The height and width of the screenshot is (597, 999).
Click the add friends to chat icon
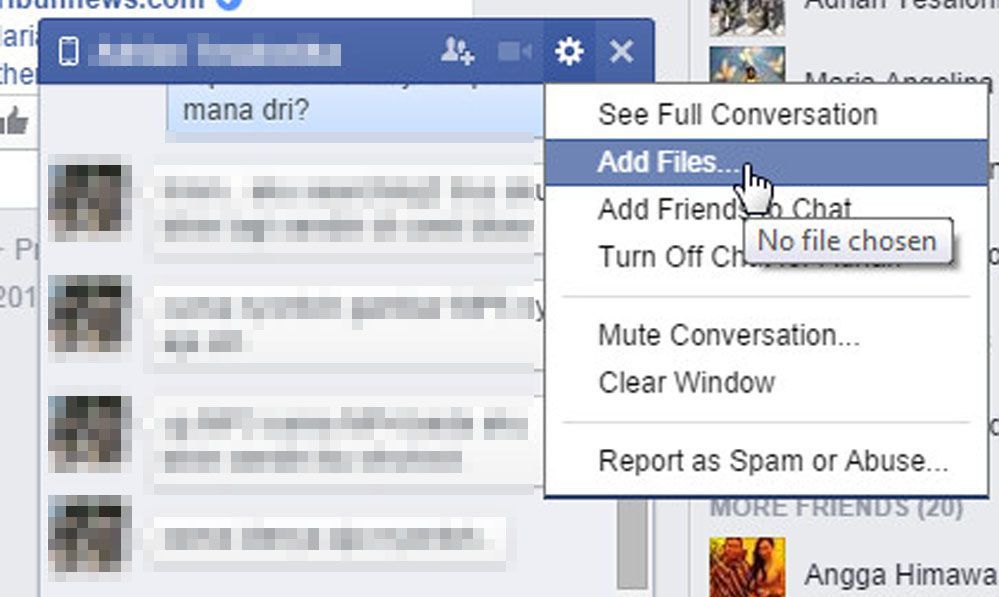457,51
